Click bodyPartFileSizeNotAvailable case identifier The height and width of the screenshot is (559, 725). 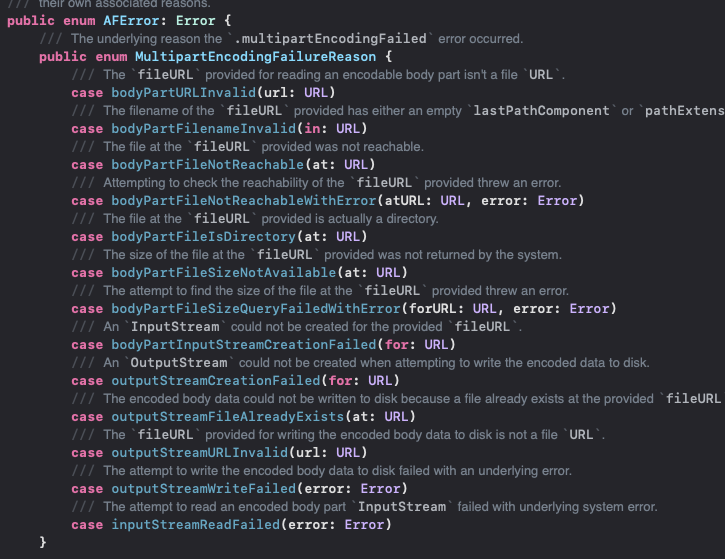click(x=224, y=273)
